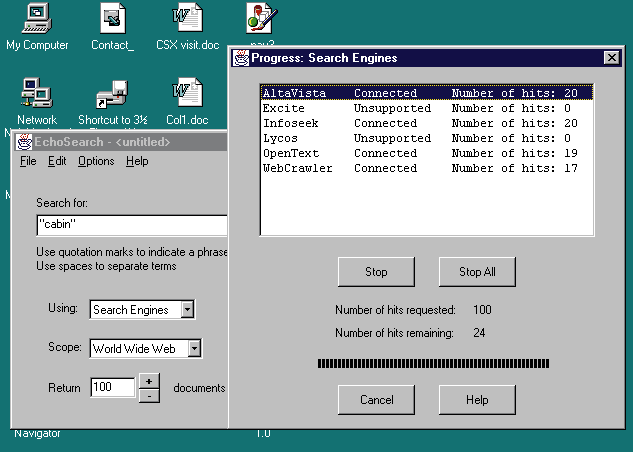Click the EchoSearch window title bar icon
The width and height of the screenshot is (633, 452).
pyautogui.click(x=24, y=142)
